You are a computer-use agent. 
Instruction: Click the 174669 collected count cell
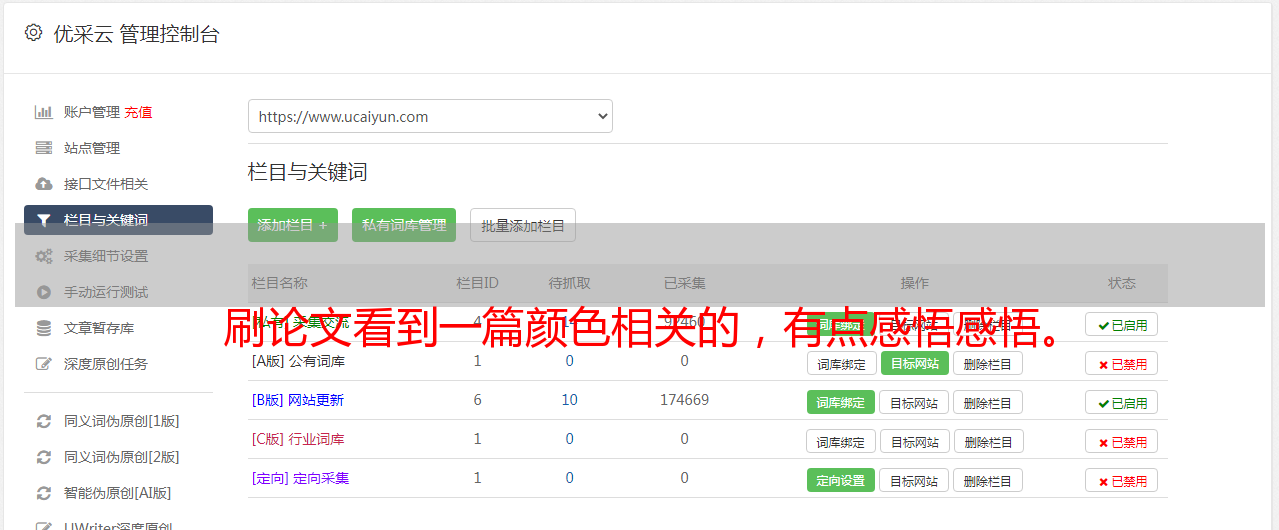click(685, 400)
